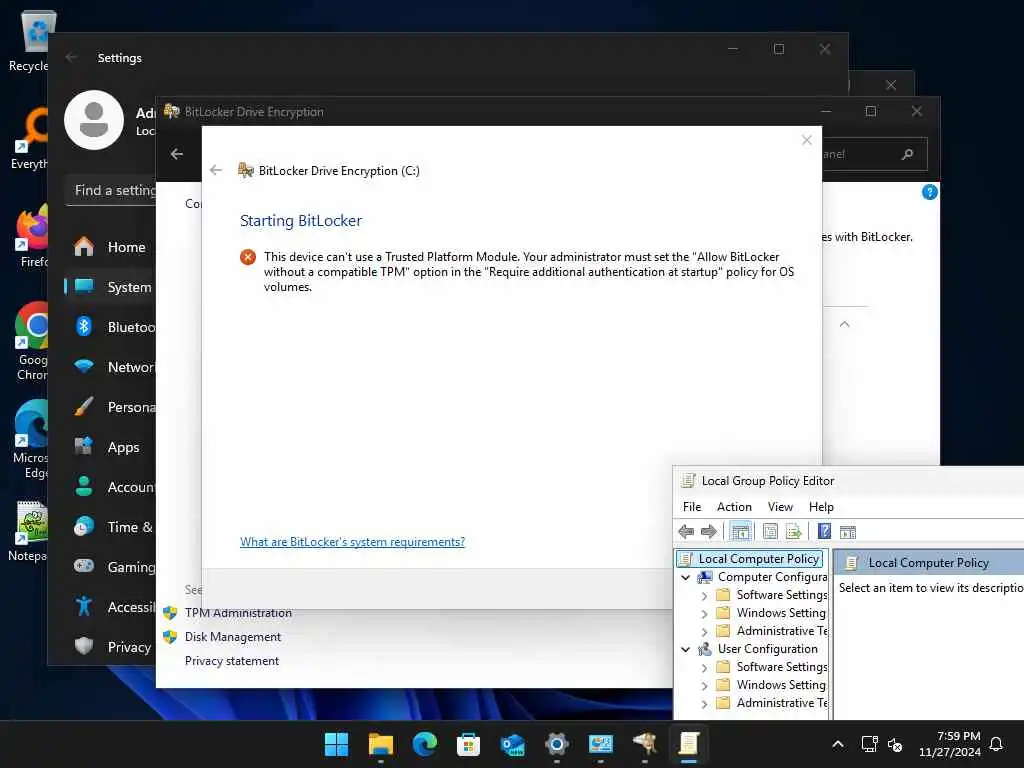Click blue help icon in BitLocker control panel
This screenshot has height=768, width=1024.
pos(929,192)
